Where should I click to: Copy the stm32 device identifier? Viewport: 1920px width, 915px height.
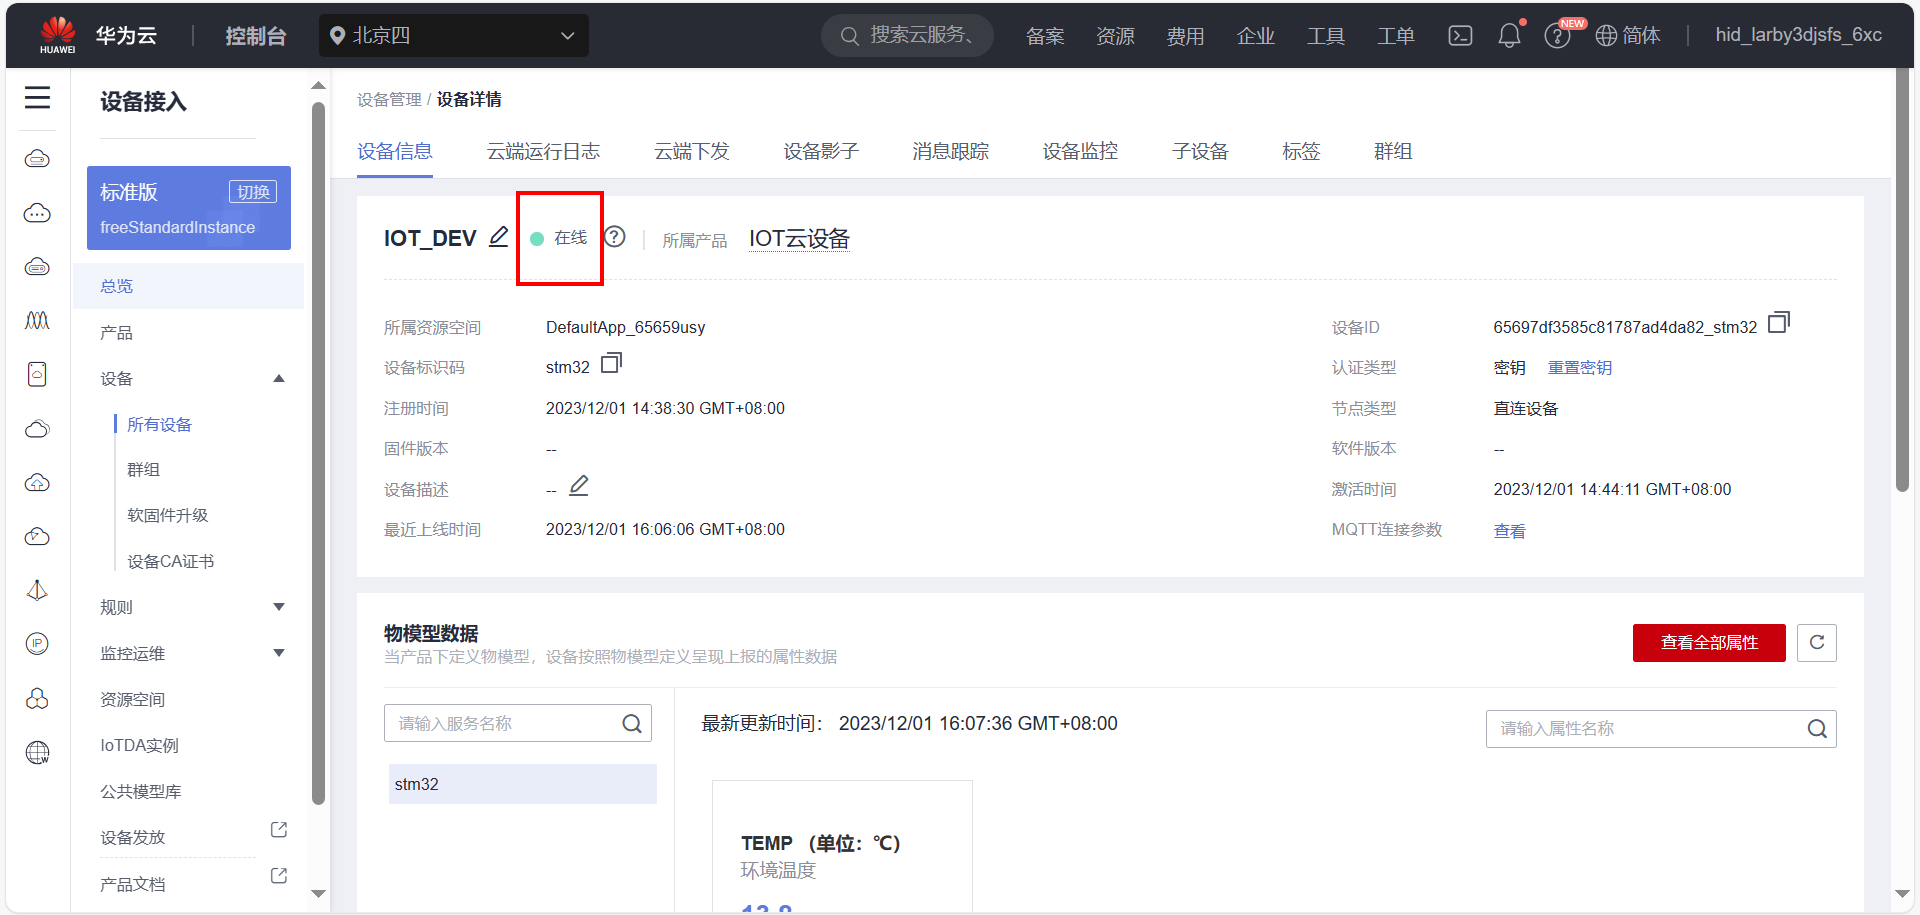click(x=611, y=363)
